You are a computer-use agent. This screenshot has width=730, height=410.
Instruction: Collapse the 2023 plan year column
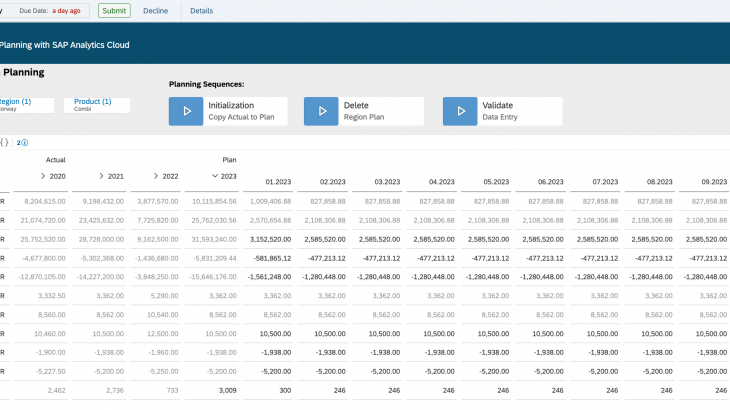tap(215, 176)
